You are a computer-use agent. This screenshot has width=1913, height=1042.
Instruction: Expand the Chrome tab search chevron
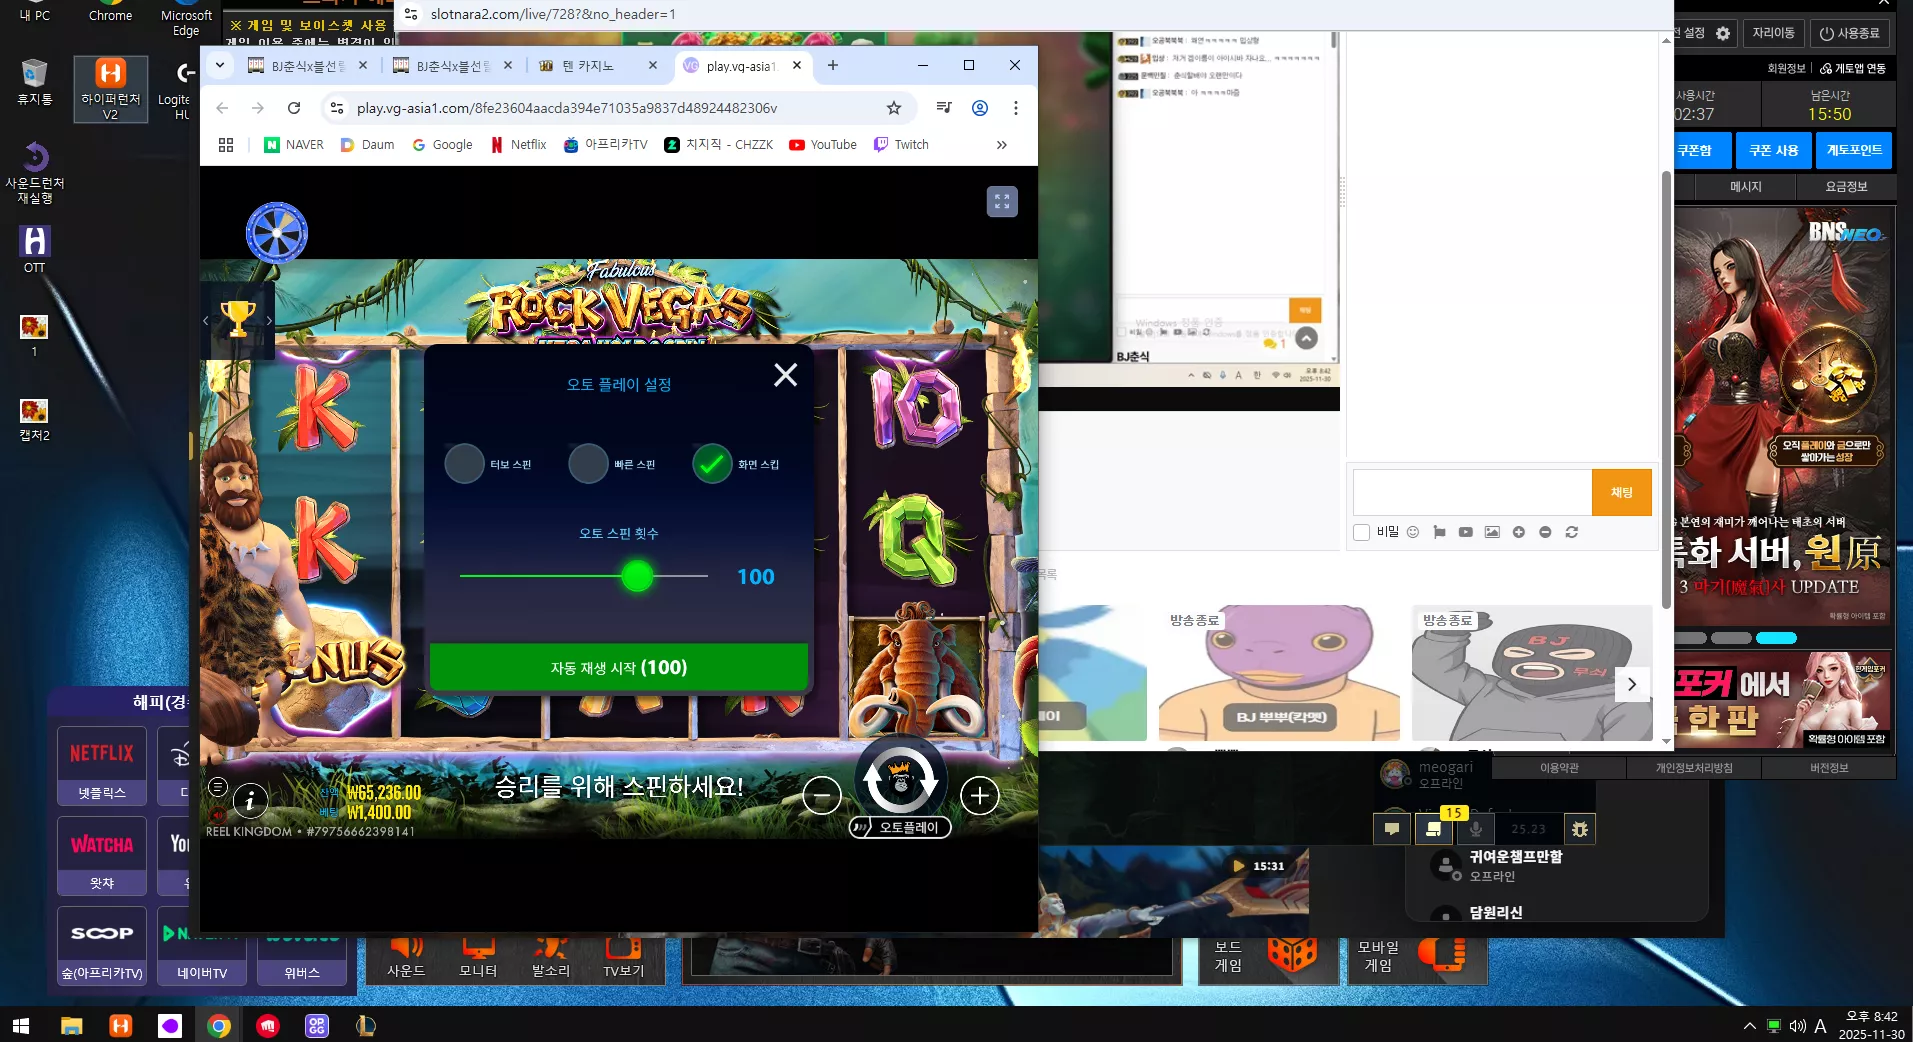click(220, 65)
